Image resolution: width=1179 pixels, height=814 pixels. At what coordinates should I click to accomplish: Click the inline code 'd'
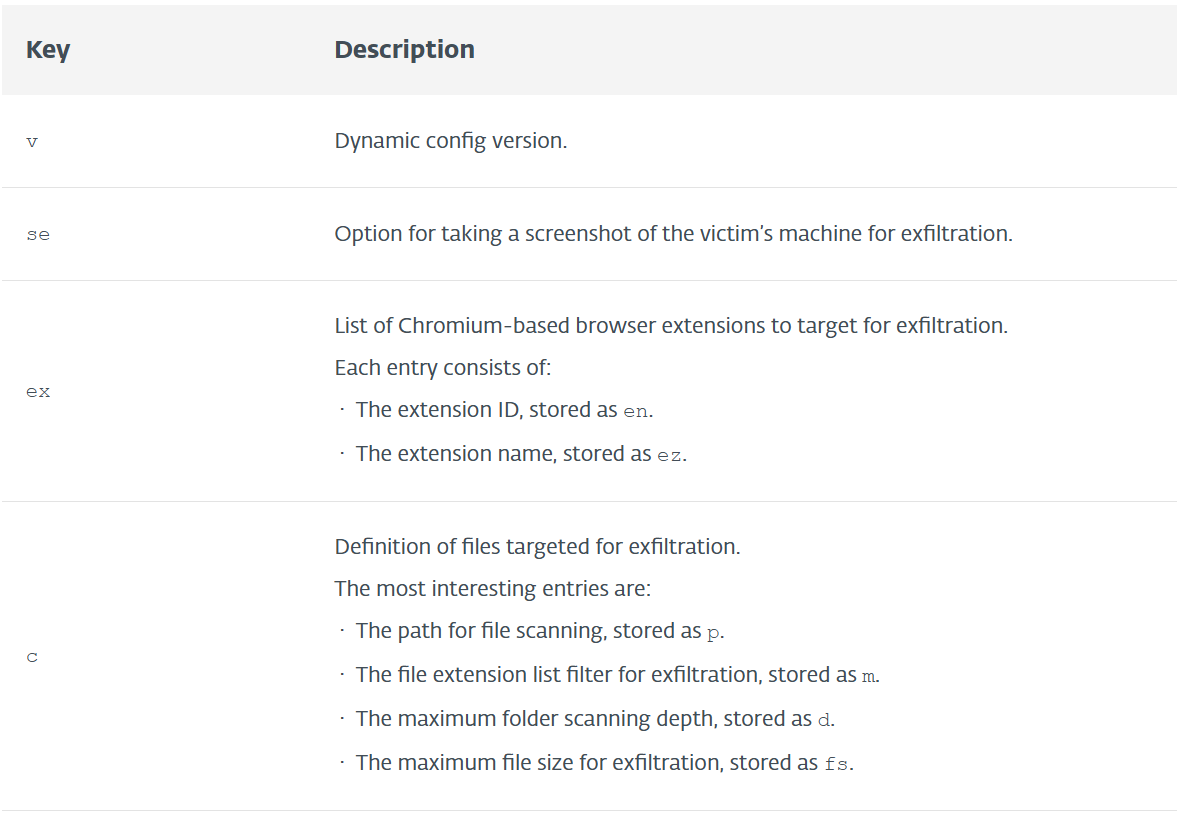click(824, 720)
